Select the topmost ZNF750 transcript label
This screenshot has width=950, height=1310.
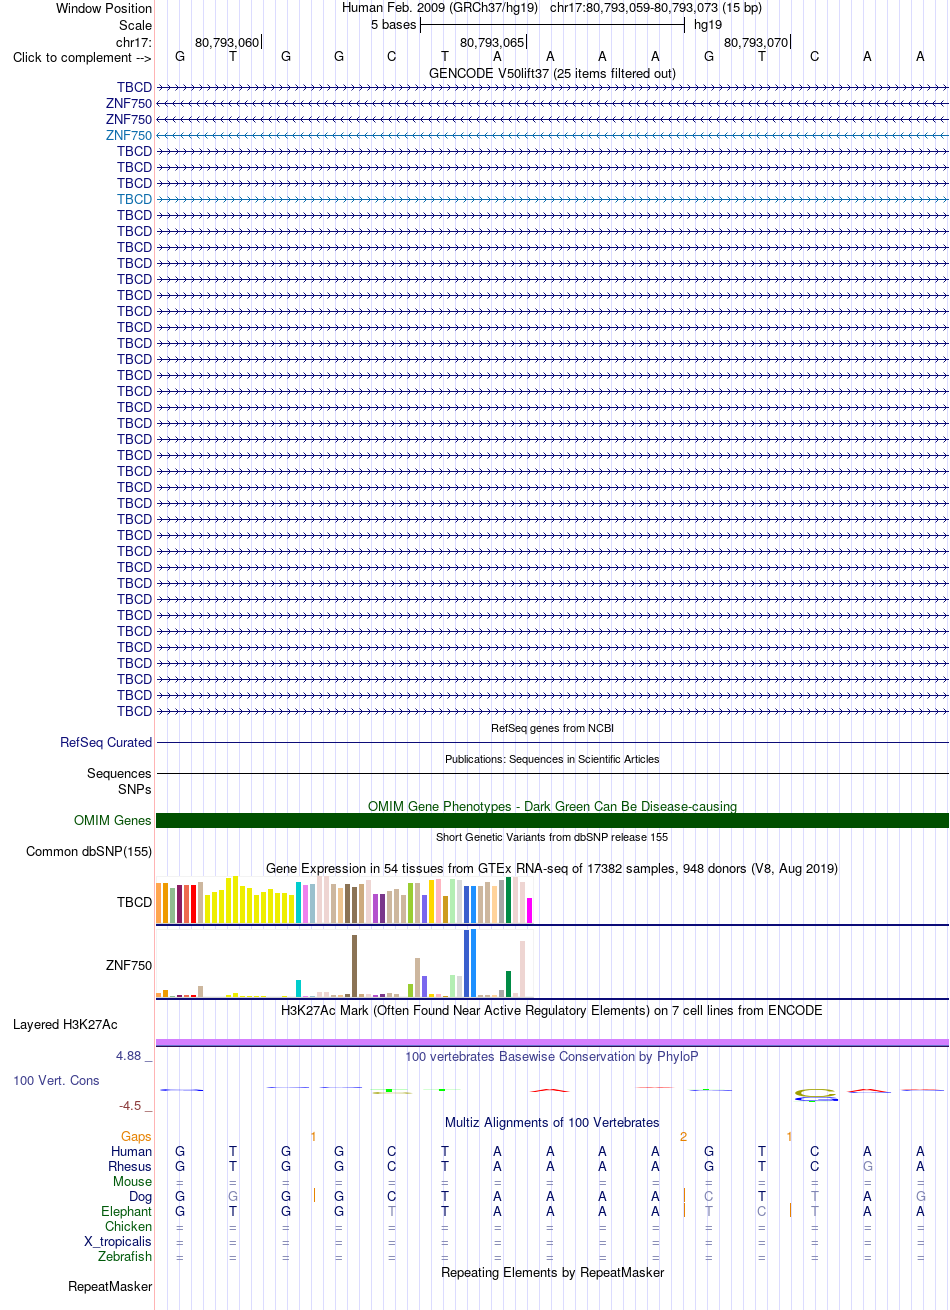click(x=129, y=103)
